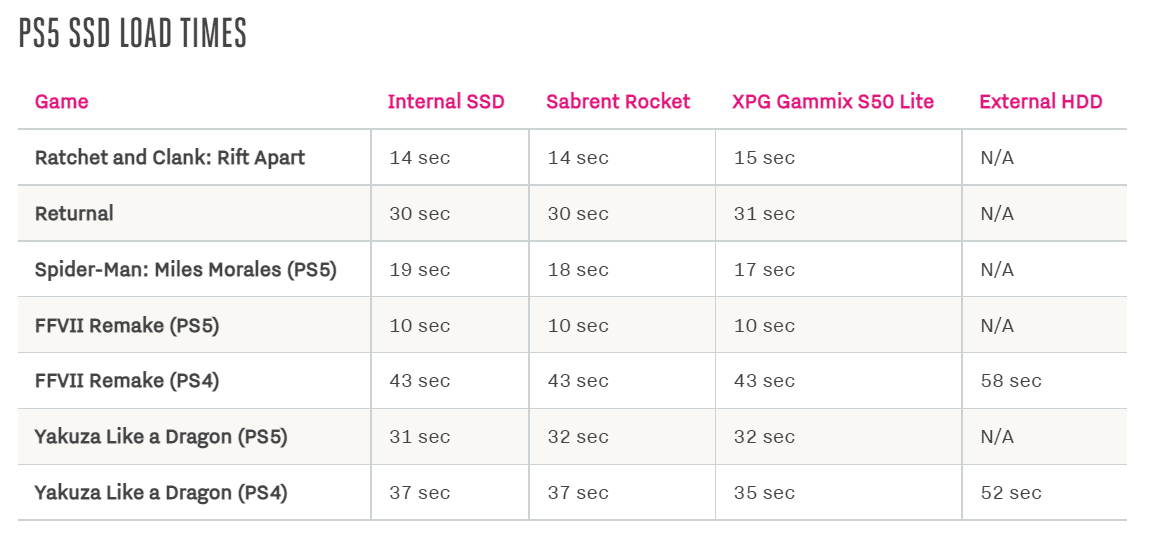Click the 18 sec Sabrent Rocket cell
This screenshot has width=1151, height=536.
click(577, 269)
